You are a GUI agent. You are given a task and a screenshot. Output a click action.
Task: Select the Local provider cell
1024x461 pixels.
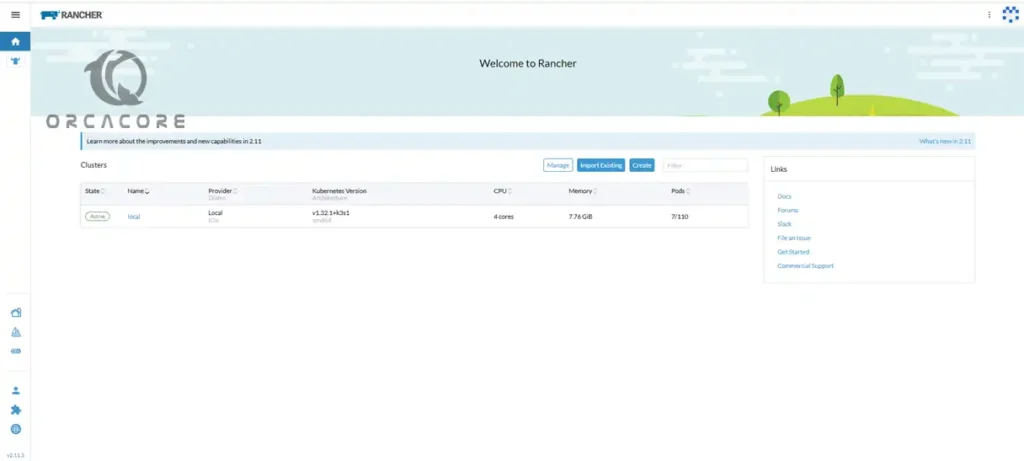click(215, 213)
